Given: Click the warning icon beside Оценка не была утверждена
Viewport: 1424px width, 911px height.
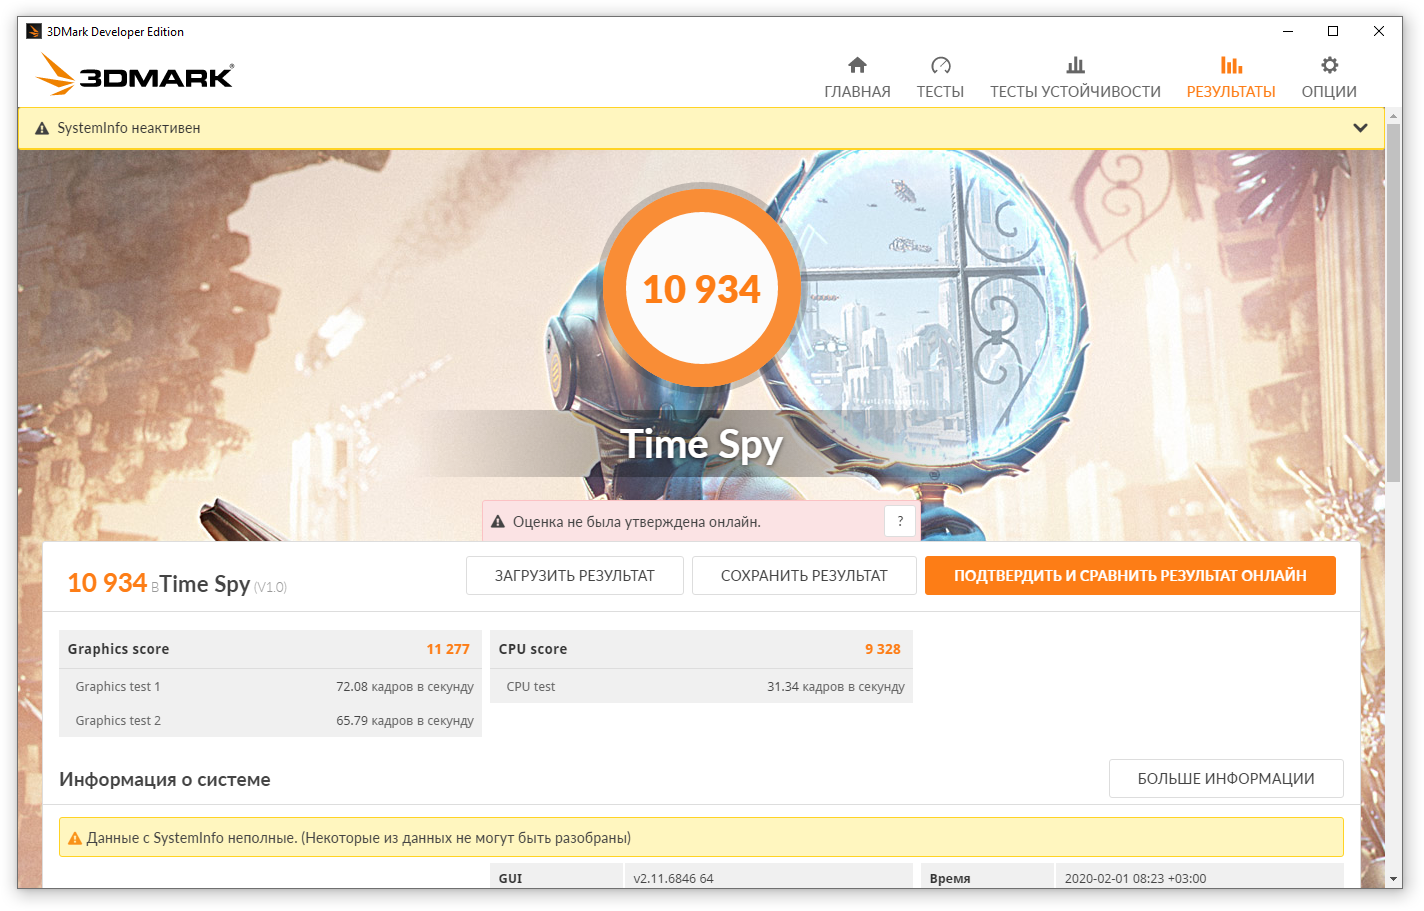Looking at the screenshot, I should [498, 522].
